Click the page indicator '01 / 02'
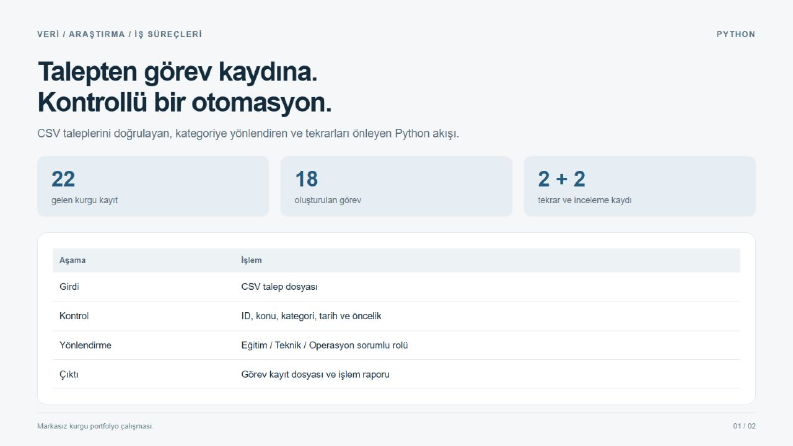The width and height of the screenshot is (793, 446). (x=744, y=426)
